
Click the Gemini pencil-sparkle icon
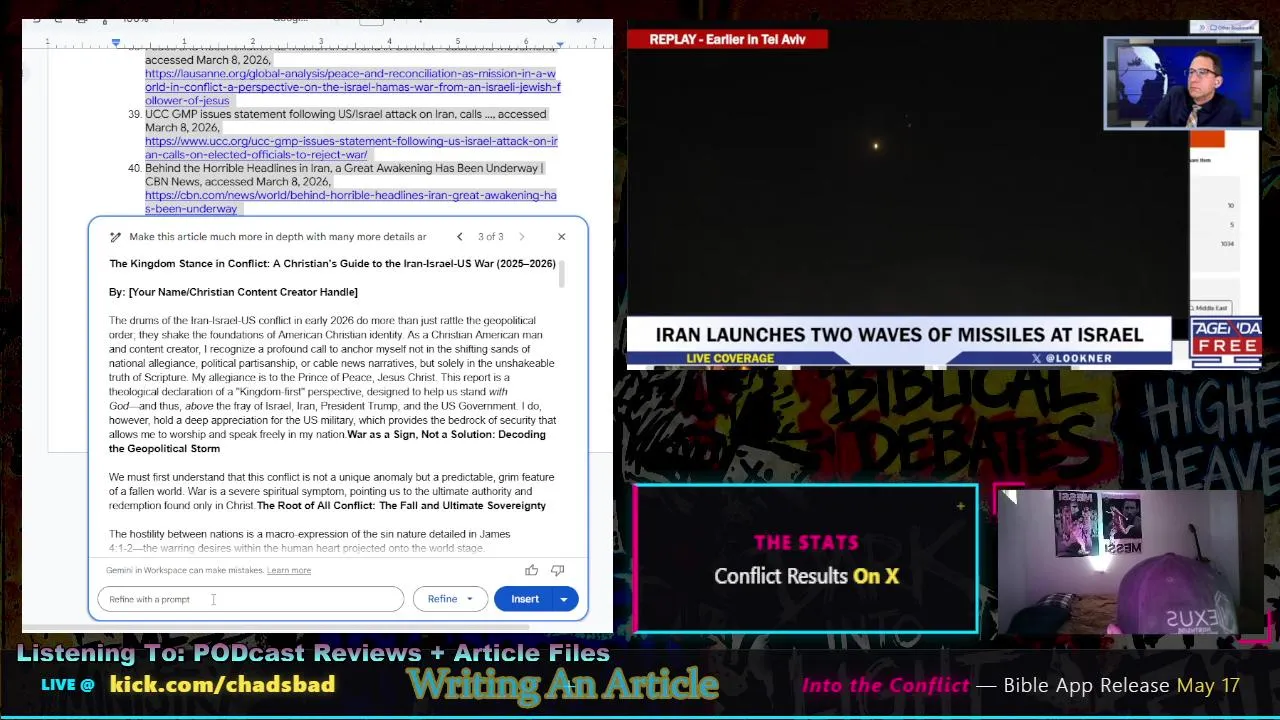click(115, 237)
